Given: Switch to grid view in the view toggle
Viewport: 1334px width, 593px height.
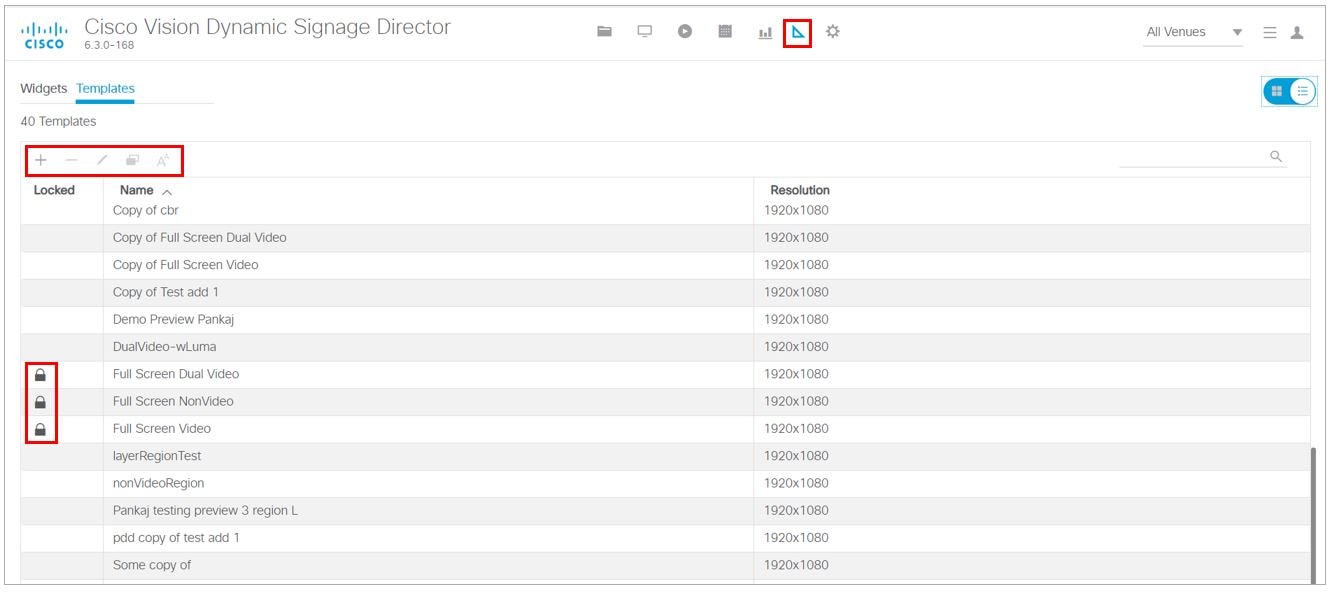Looking at the screenshot, I should click(x=1277, y=91).
